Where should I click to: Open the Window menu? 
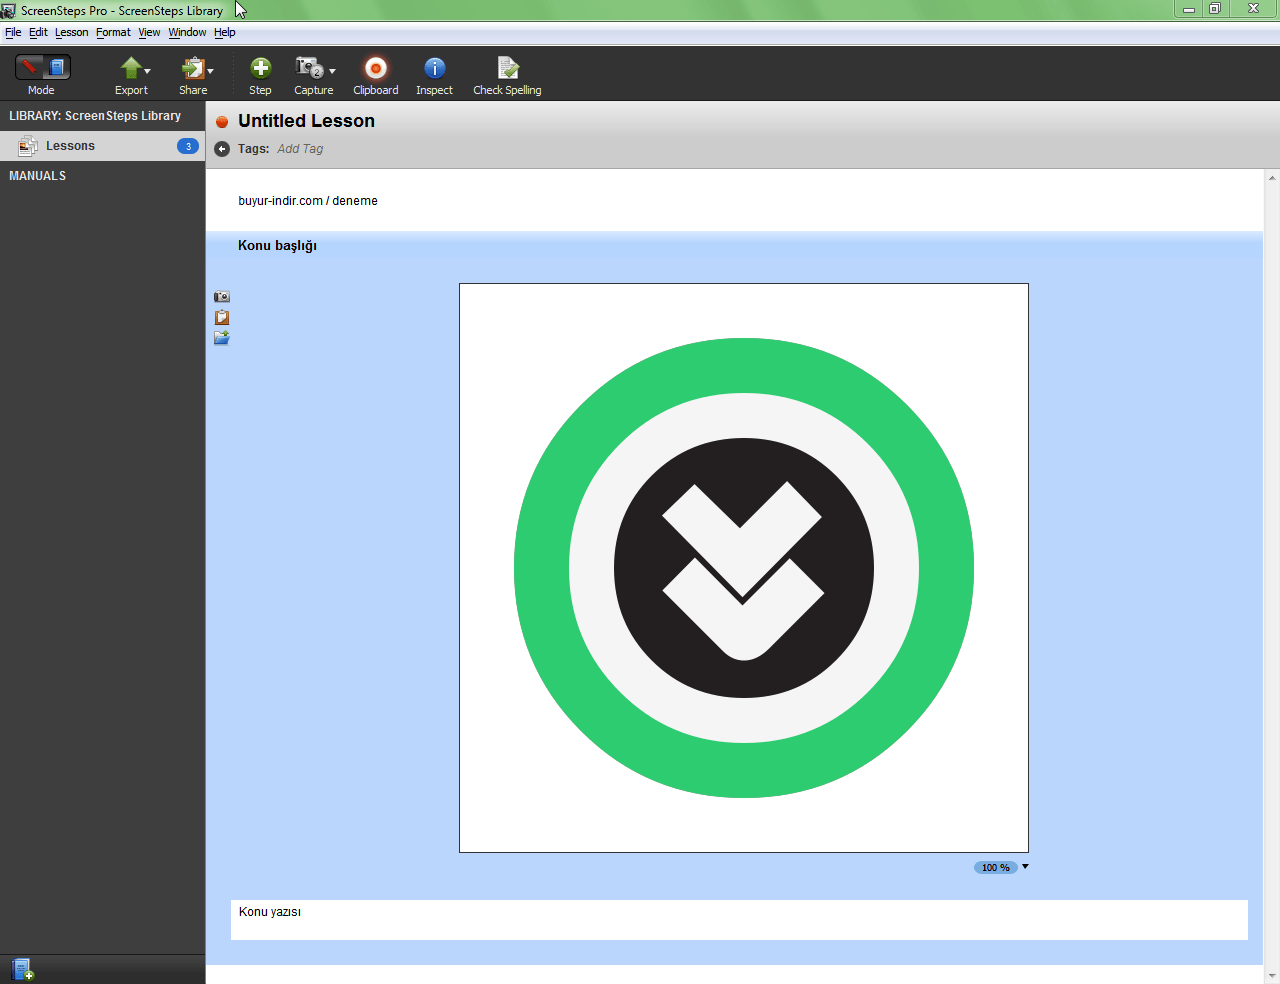pos(187,32)
